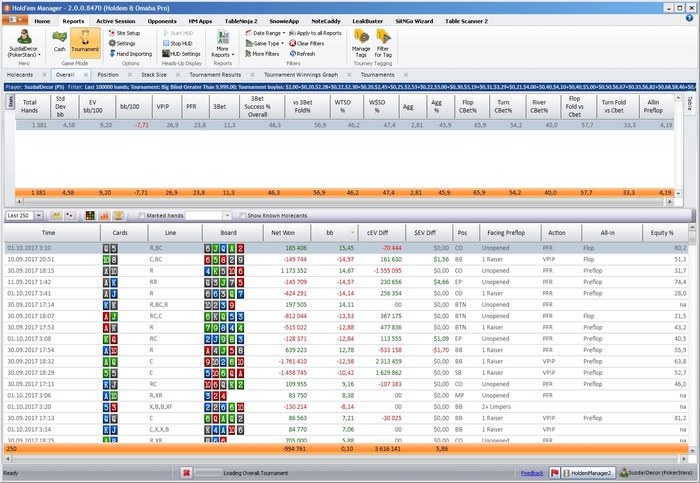The image size is (700, 483).
Task: Open Settings in the Options group
Action: (x=122, y=43)
